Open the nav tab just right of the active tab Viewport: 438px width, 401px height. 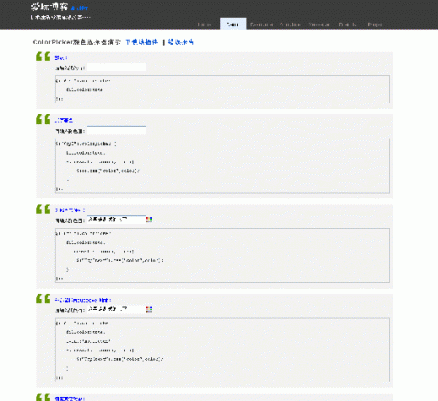click(261, 24)
